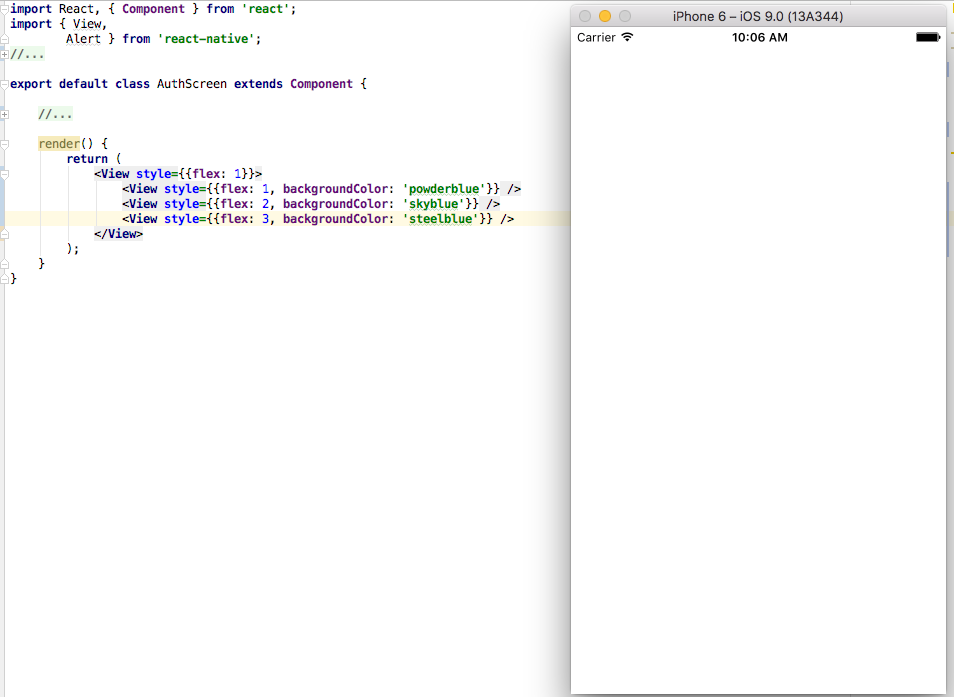Click the 'style' attribute of the outer View
The height and width of the screenshot is (697, 954).
click(153, 174)
